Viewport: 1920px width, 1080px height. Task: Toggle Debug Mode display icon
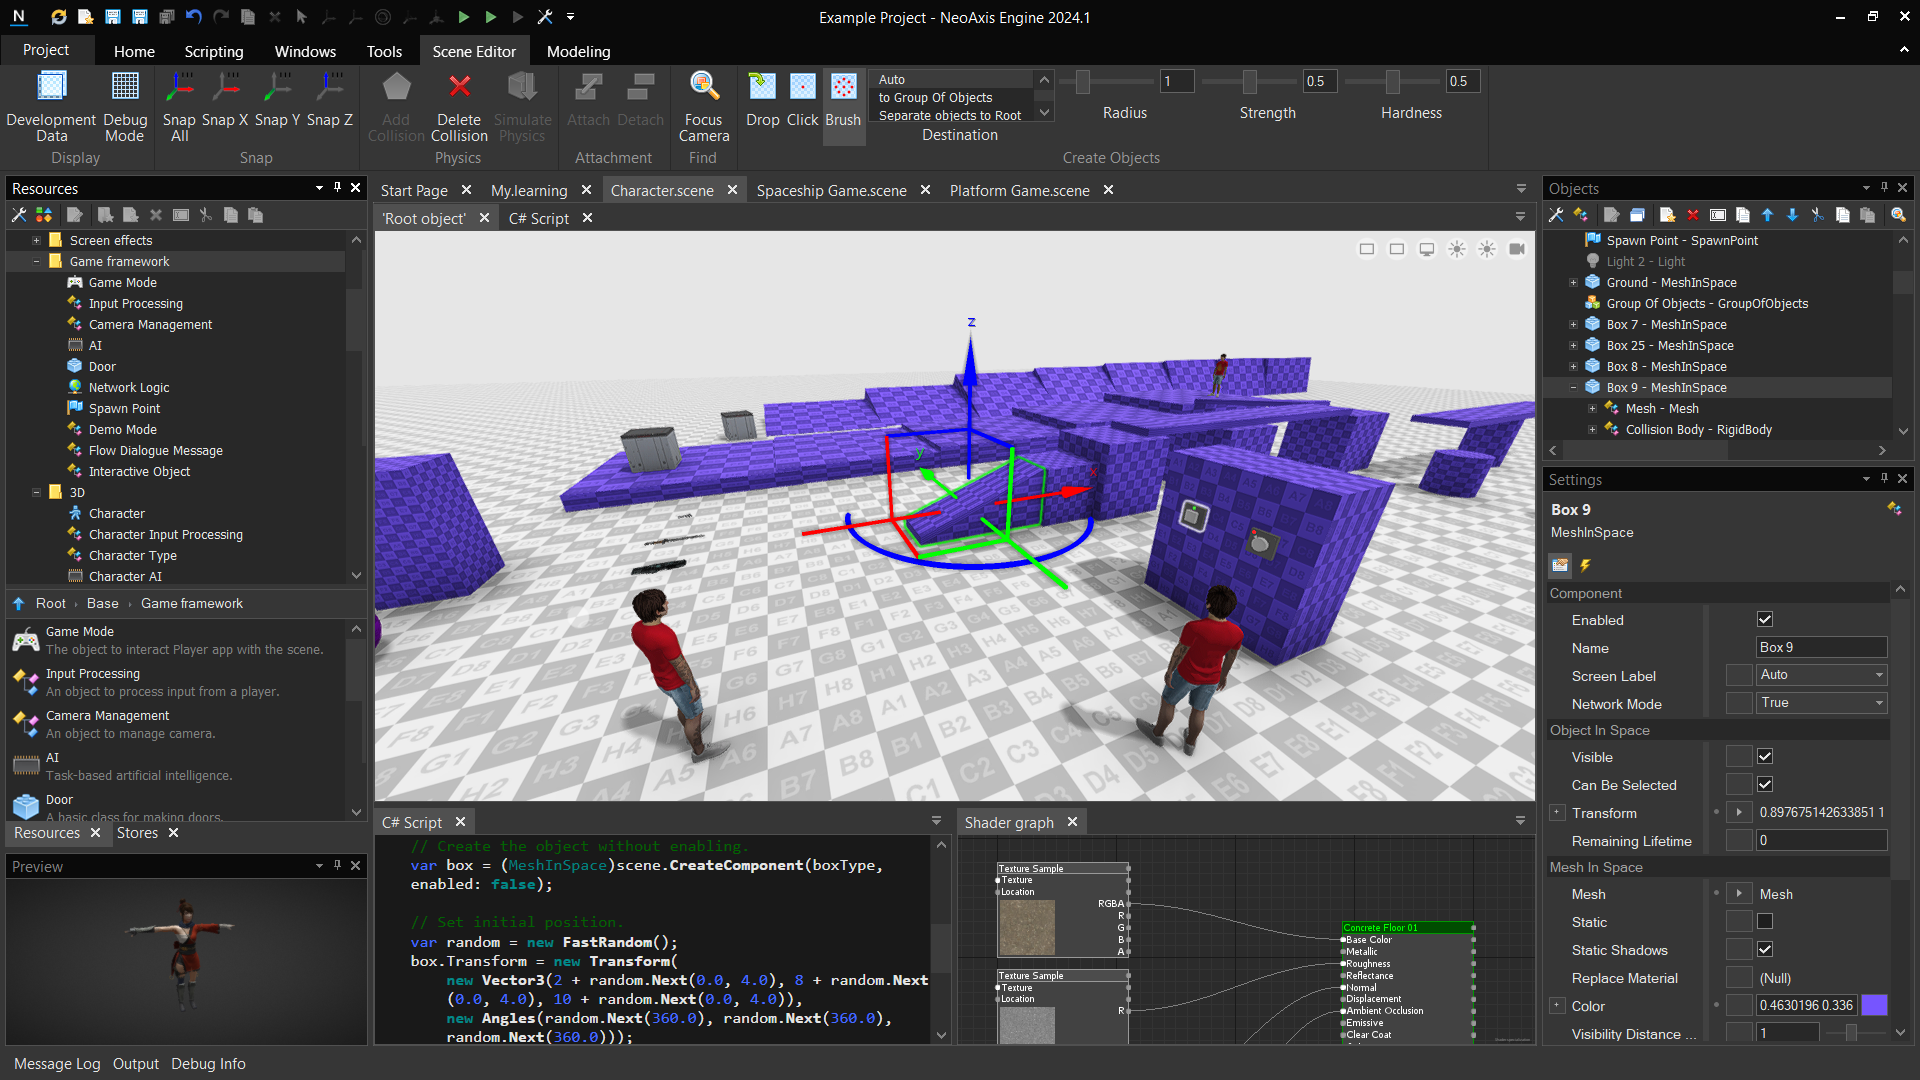(125, 87)
